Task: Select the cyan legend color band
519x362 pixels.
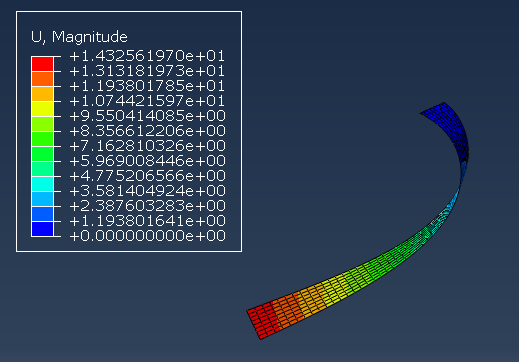Action: [x=42, y=184]
